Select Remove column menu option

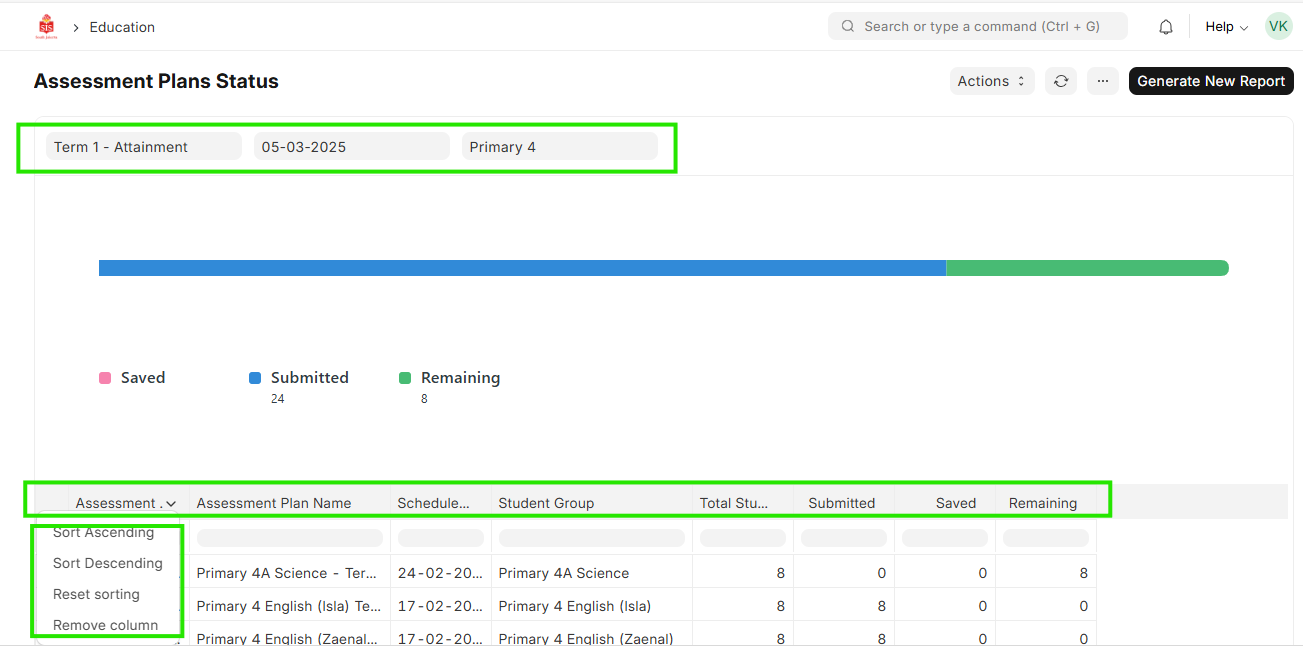[105, 625]
